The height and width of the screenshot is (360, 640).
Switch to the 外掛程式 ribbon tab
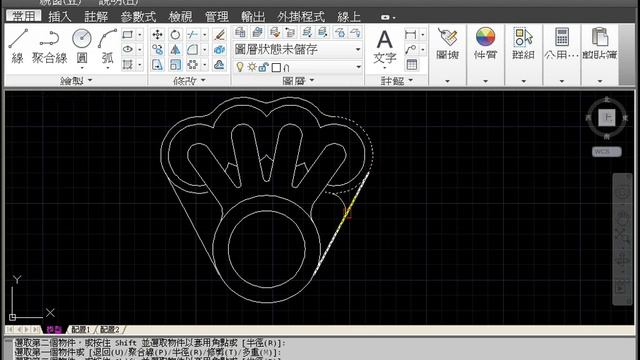[301, 16]
